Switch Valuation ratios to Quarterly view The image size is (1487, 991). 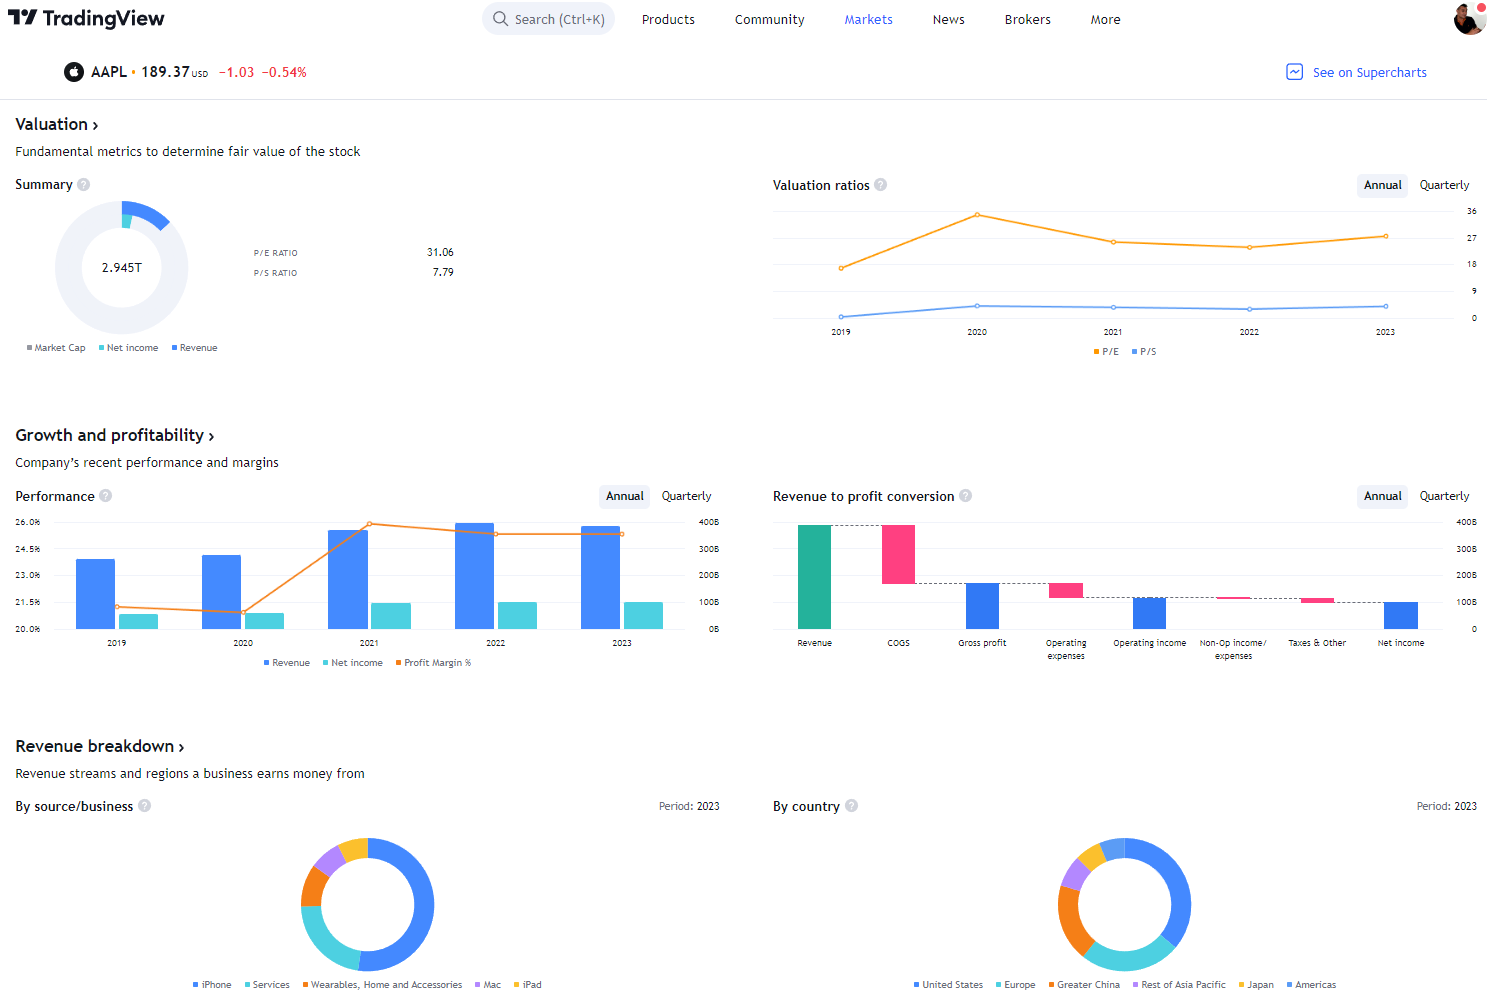[x=1444, y=185]
